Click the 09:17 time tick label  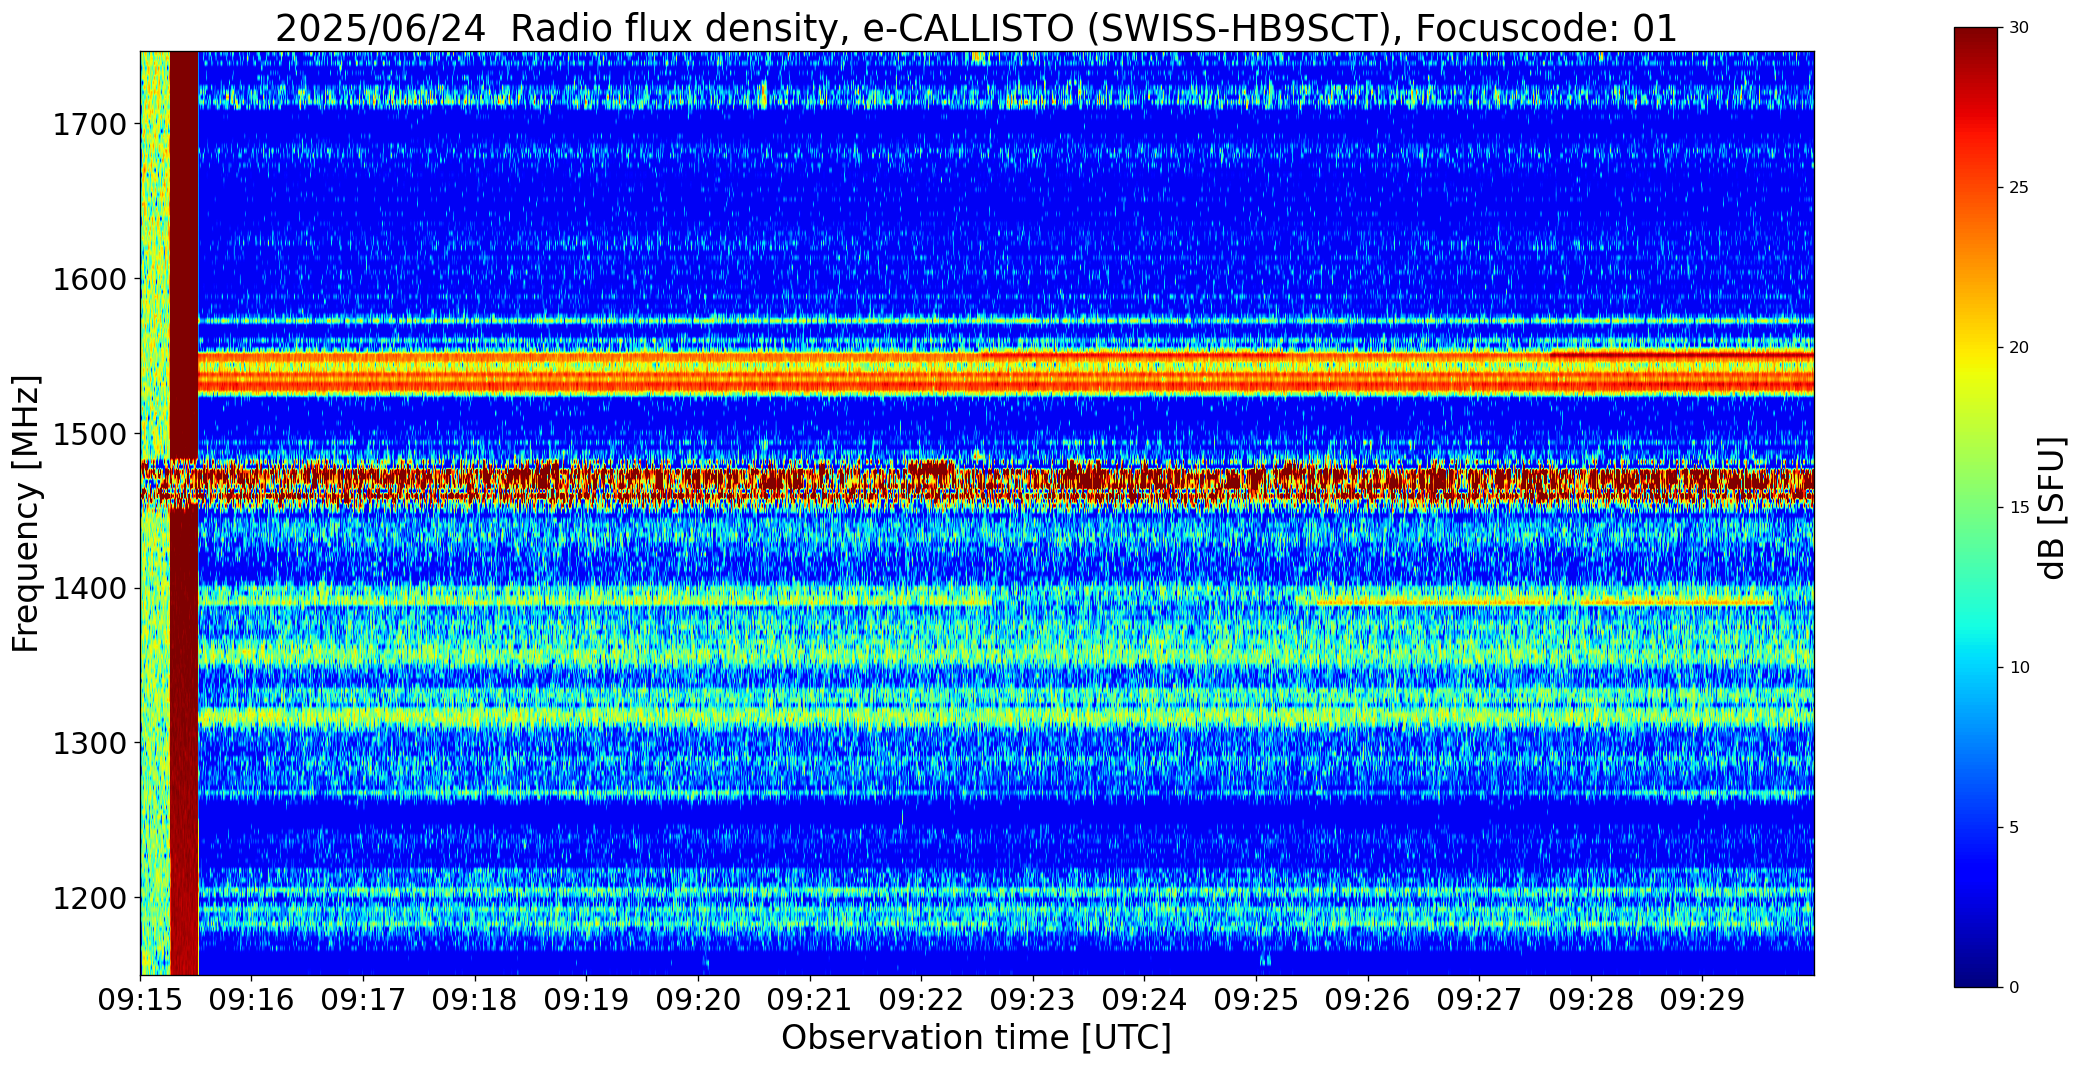coord(363,1000)
